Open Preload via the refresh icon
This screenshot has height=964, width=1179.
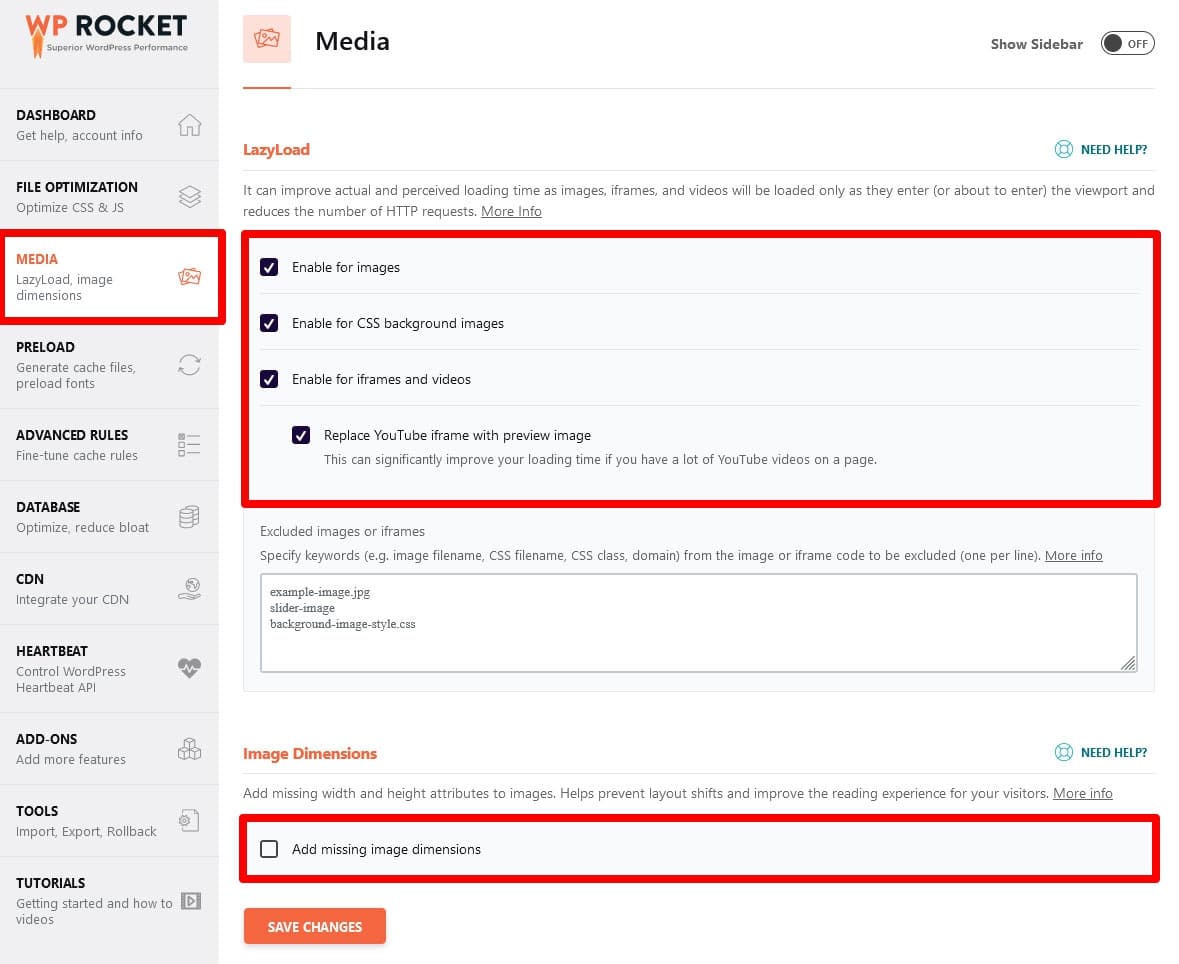190,365
